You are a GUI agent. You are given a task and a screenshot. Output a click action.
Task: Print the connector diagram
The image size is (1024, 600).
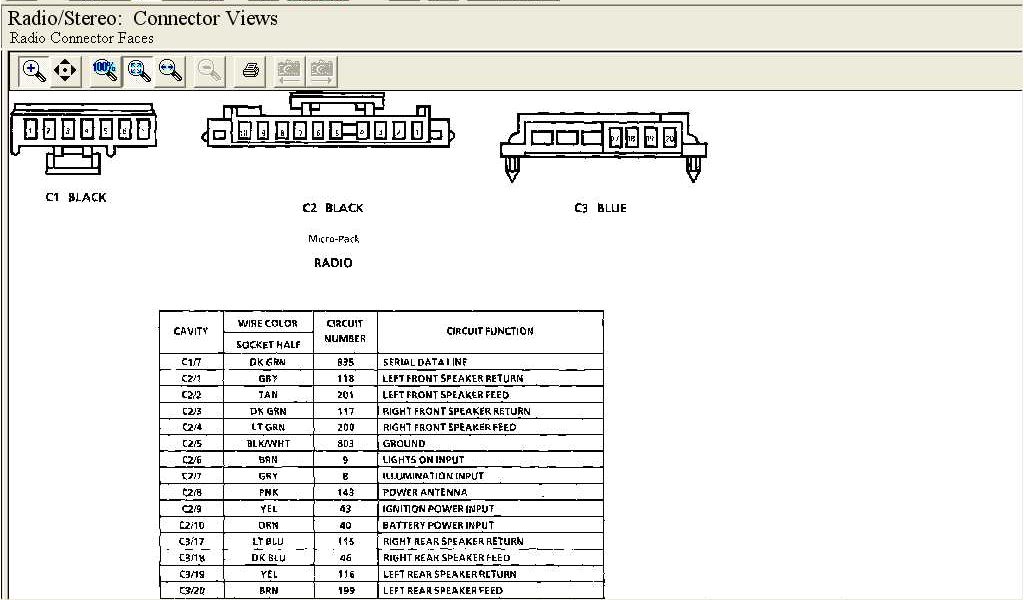click(x=251, y=70)
